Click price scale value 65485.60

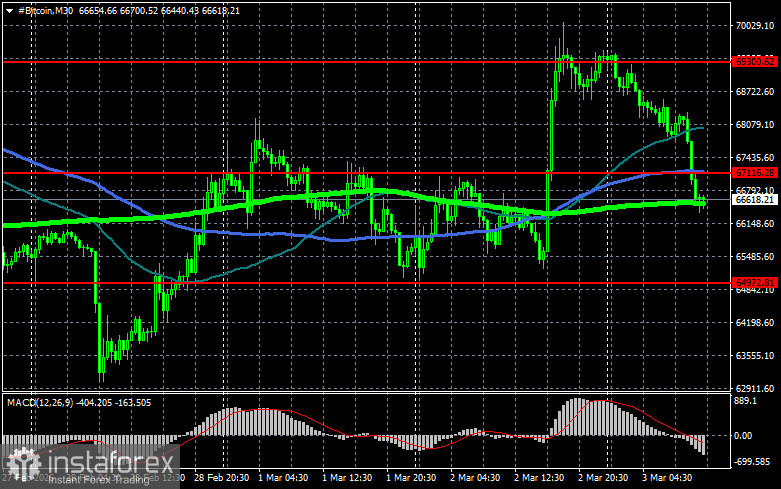[x=755, y=256]
